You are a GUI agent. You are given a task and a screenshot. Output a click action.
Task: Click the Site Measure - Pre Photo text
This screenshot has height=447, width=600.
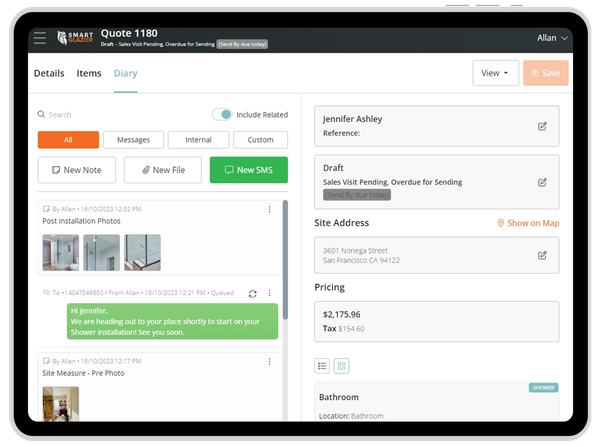83,373
